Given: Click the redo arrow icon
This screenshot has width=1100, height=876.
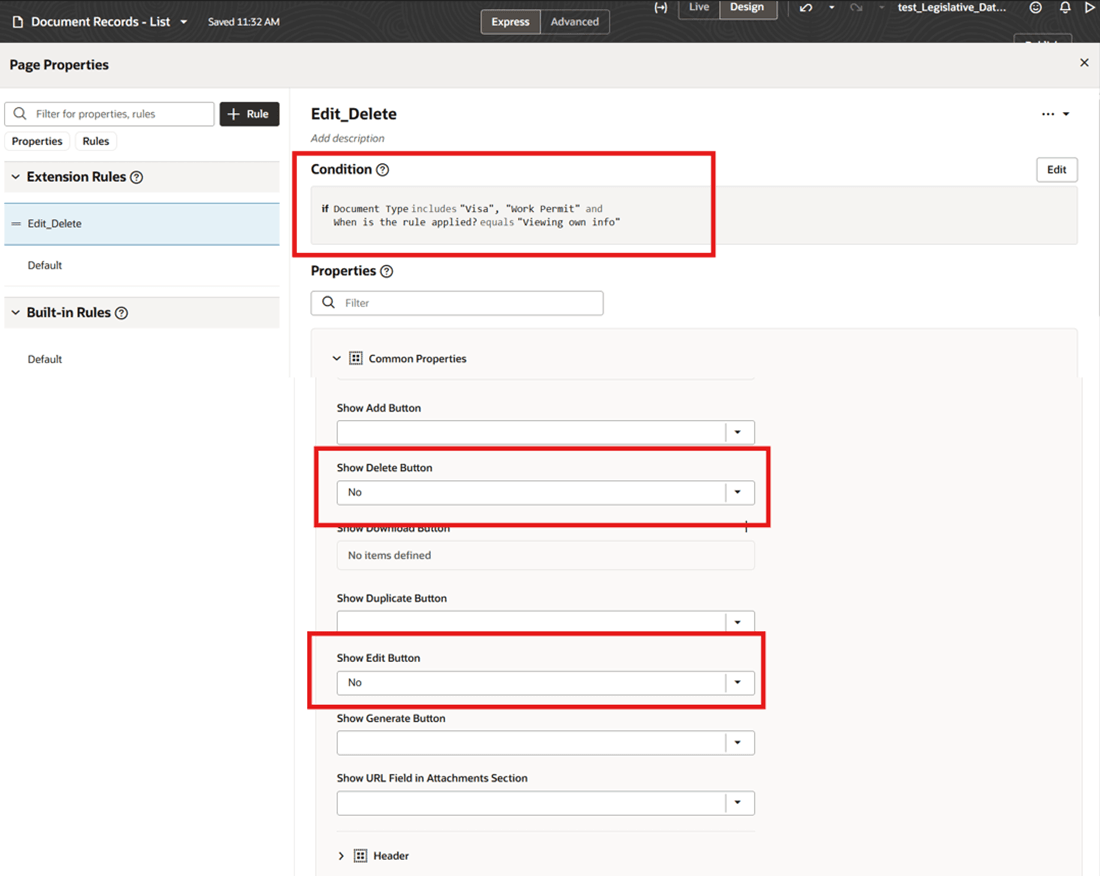Looking at the screenshot, I should point(856,8).
